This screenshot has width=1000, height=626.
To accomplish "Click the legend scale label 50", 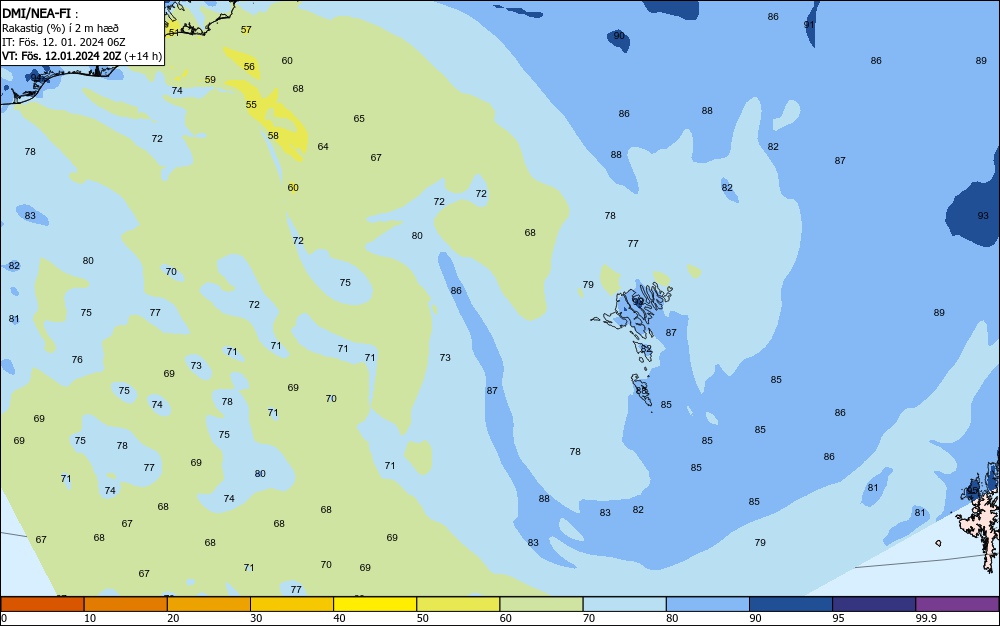I will pyautogui.click(x=422, y=618).
